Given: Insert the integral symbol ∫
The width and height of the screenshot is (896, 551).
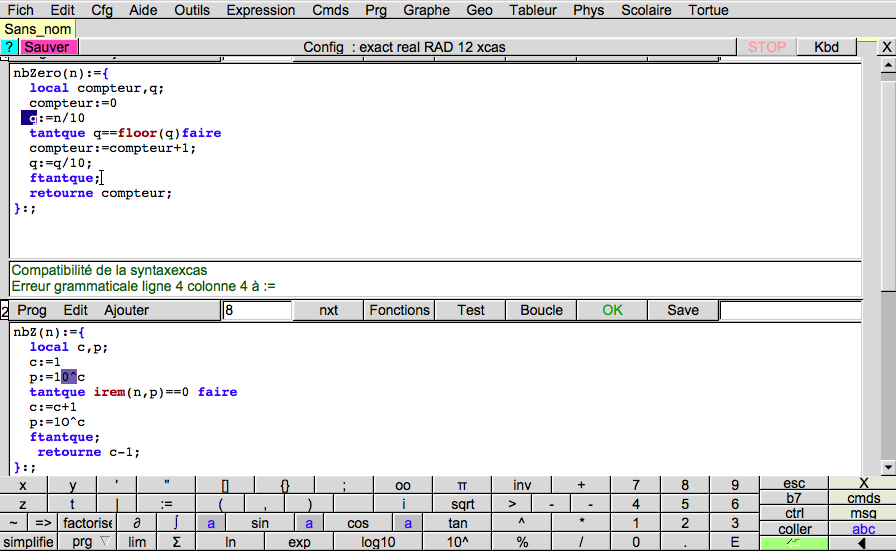Looking at the screenshot, I should point(176,523).
